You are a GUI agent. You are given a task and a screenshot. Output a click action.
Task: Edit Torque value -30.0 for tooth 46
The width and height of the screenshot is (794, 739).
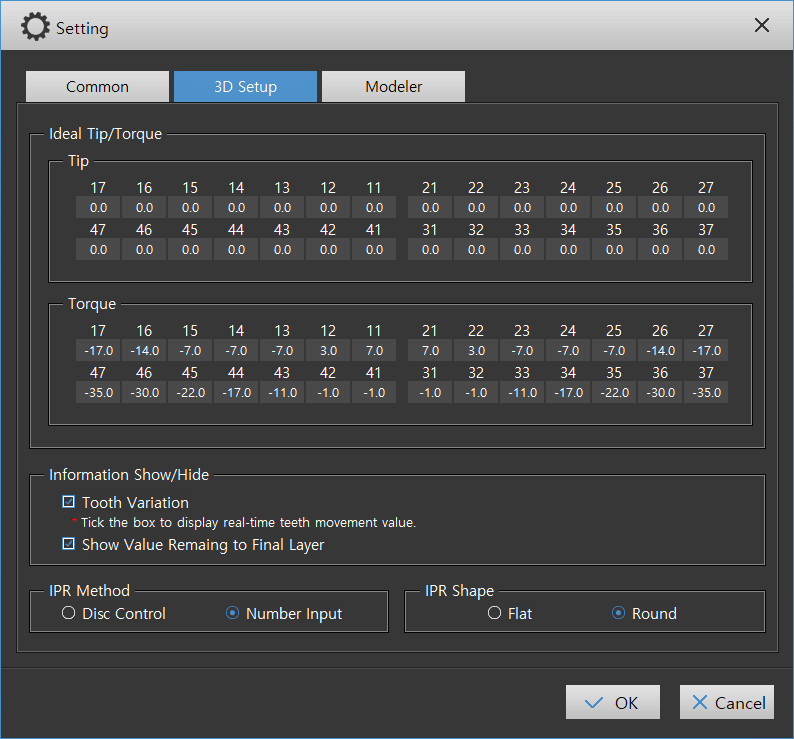pos(144,393)
